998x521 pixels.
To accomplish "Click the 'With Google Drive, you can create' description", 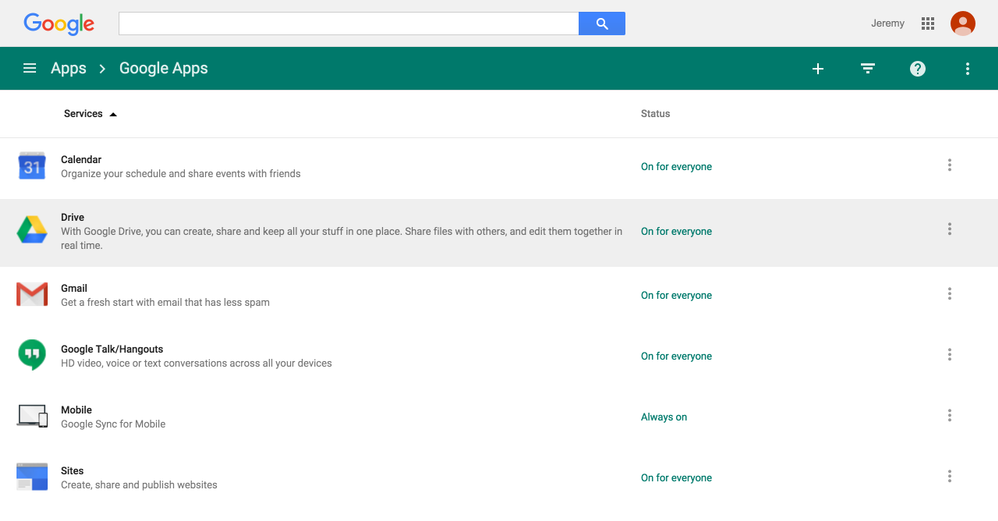I will pos(341,239).
